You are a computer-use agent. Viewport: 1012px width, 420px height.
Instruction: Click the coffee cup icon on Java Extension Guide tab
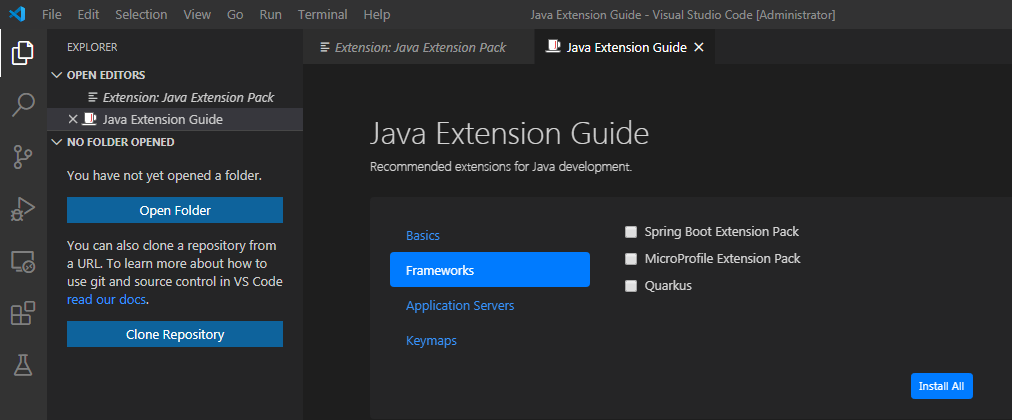click(x=553, y=46)
